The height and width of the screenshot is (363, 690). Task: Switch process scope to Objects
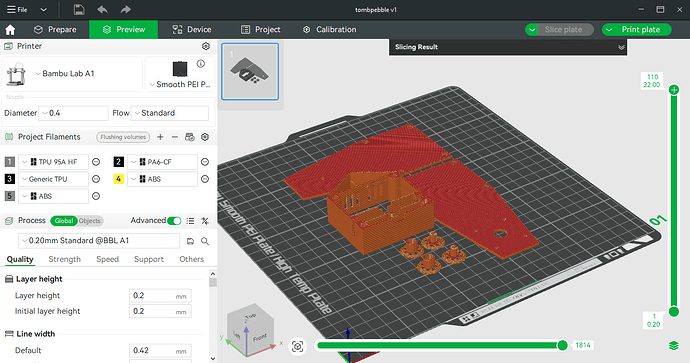(x=90, y=221)
